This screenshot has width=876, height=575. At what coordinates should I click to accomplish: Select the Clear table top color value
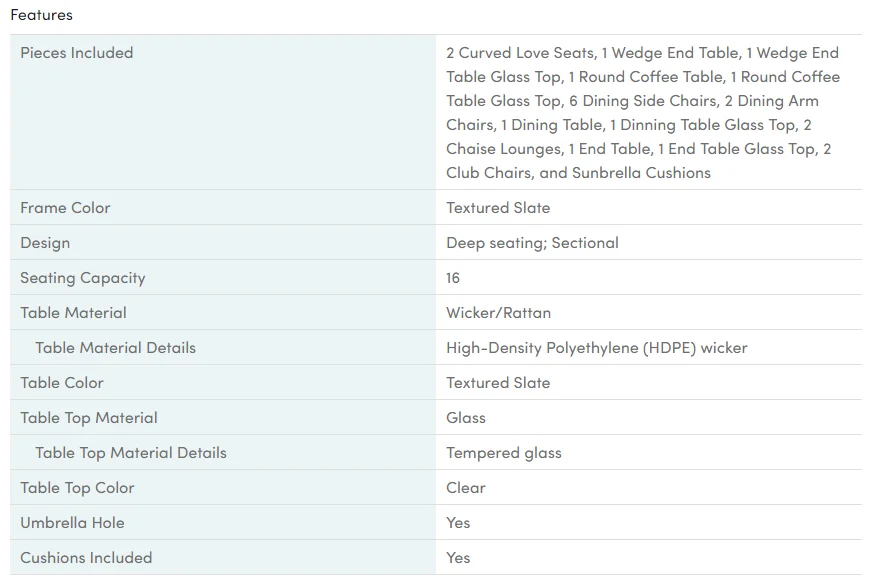(466, 488)
